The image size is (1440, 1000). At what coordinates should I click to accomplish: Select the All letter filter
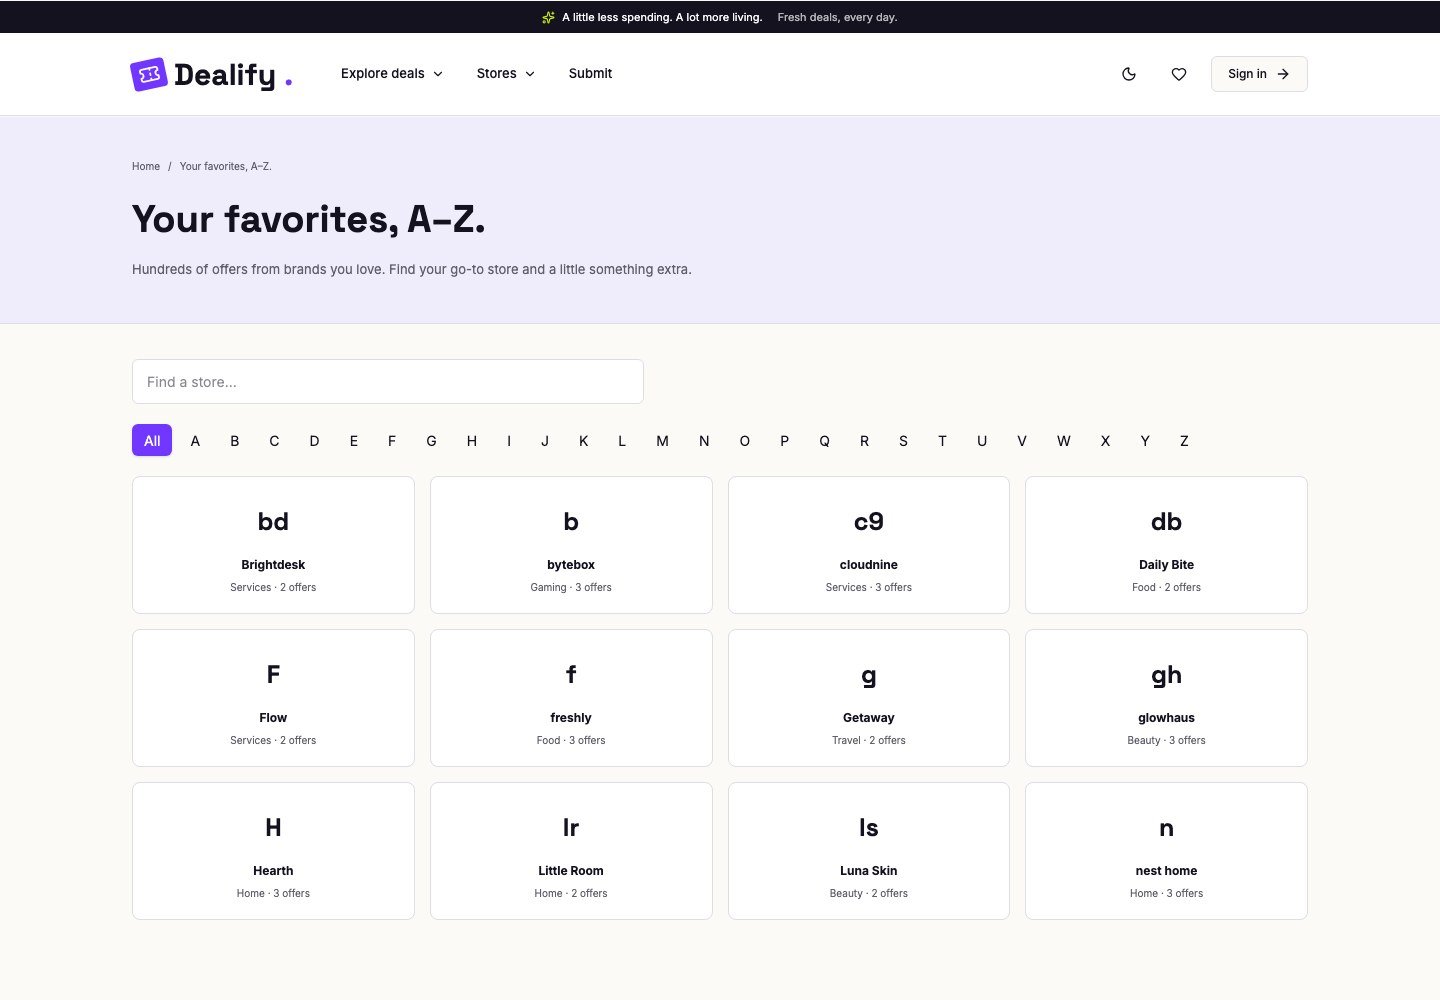152,440
